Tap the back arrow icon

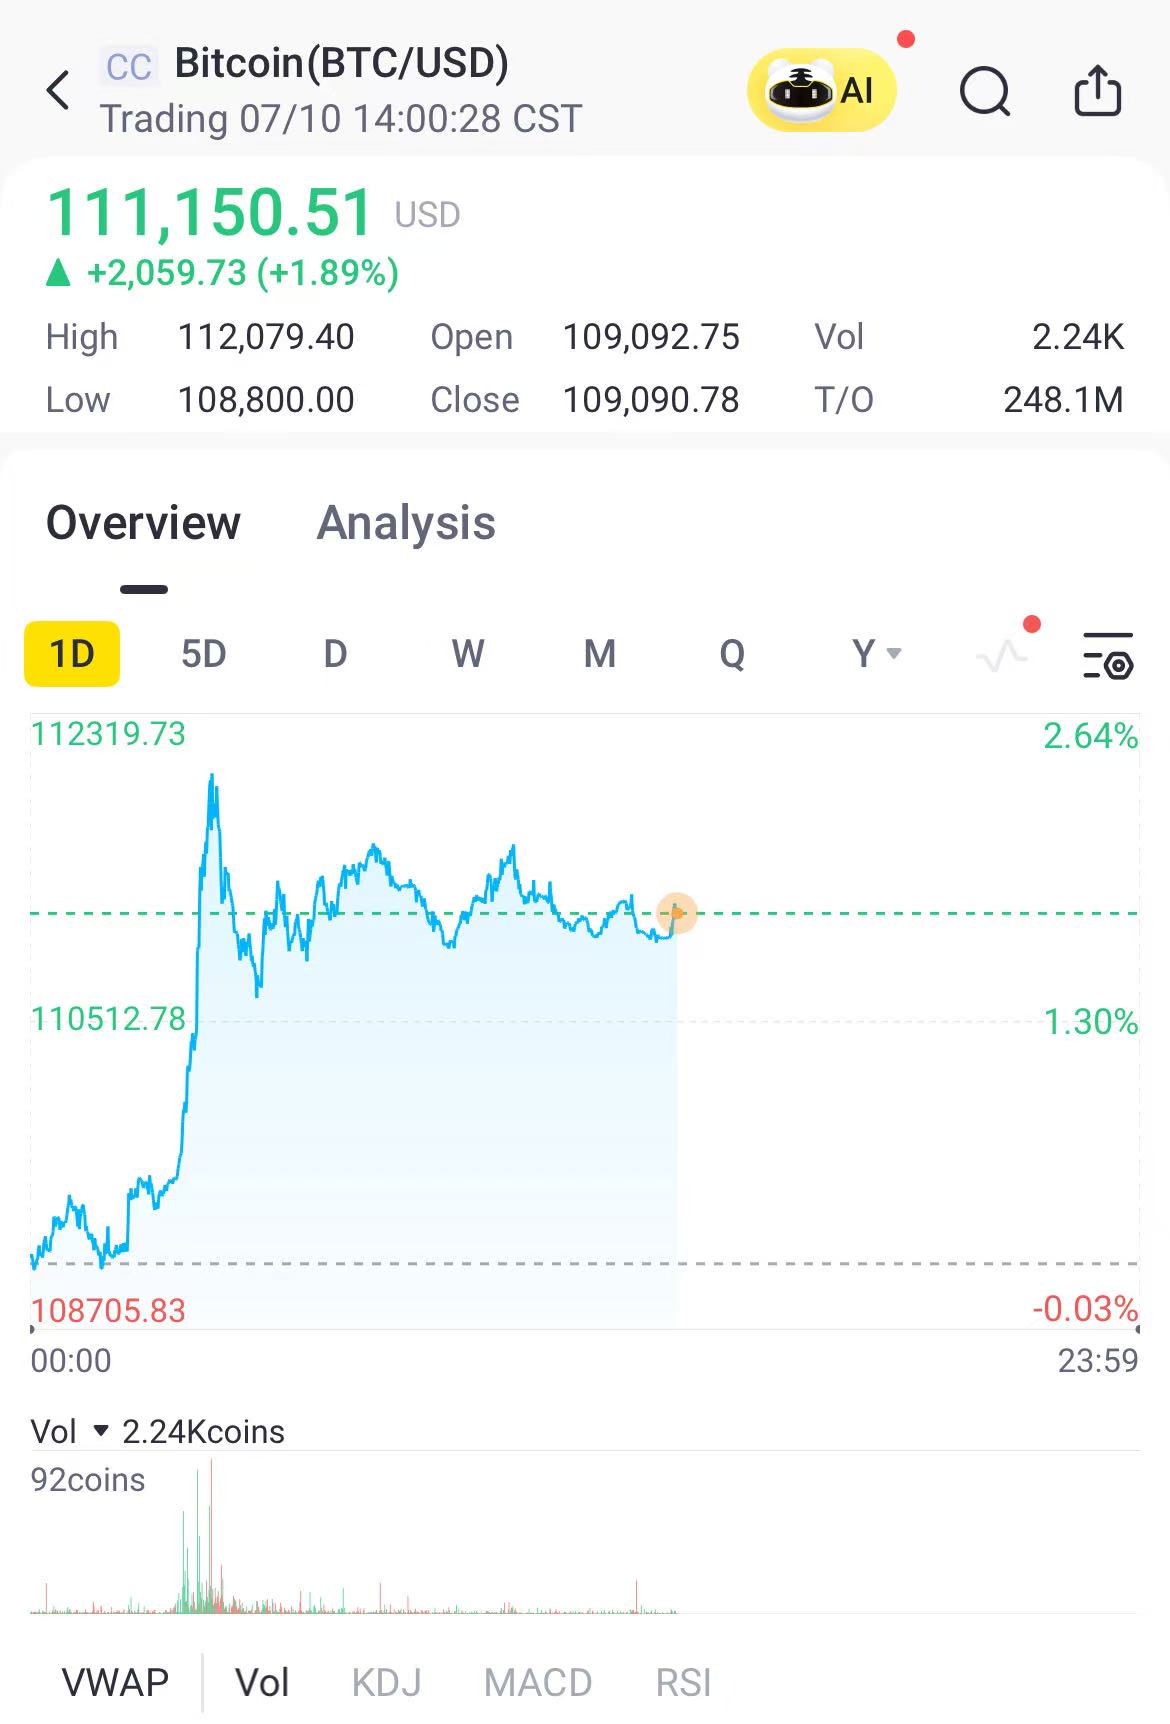pyautogui.click(x=59, y=90)
